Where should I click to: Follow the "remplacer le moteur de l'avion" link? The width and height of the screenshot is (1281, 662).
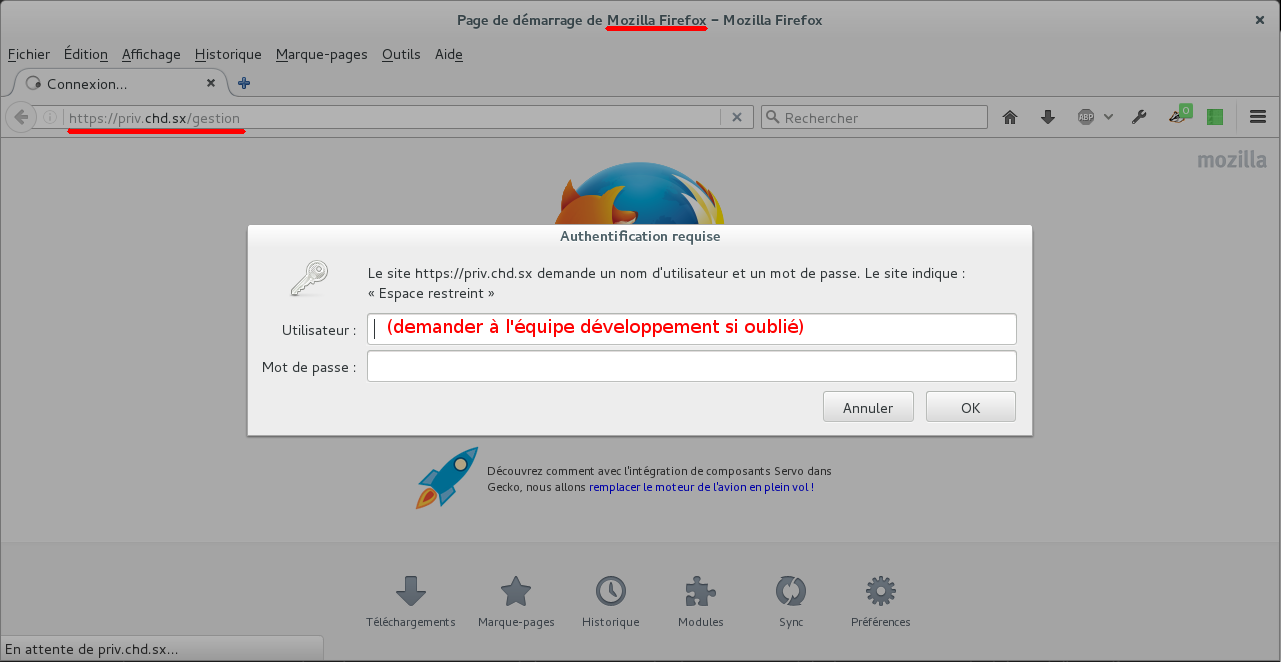[x=701, y=487]
